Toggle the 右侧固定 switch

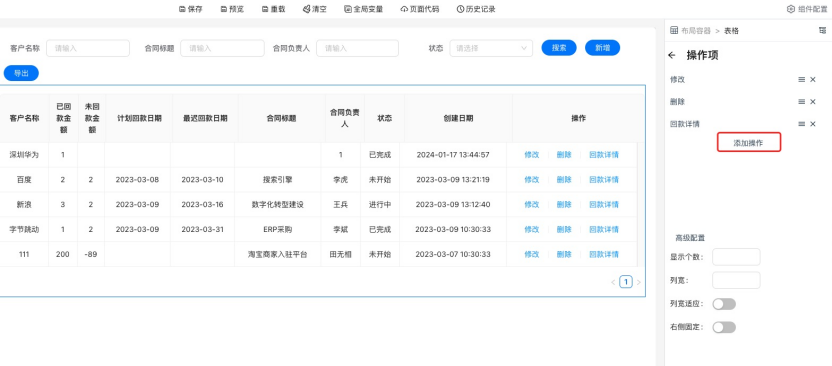coord(724,327)
